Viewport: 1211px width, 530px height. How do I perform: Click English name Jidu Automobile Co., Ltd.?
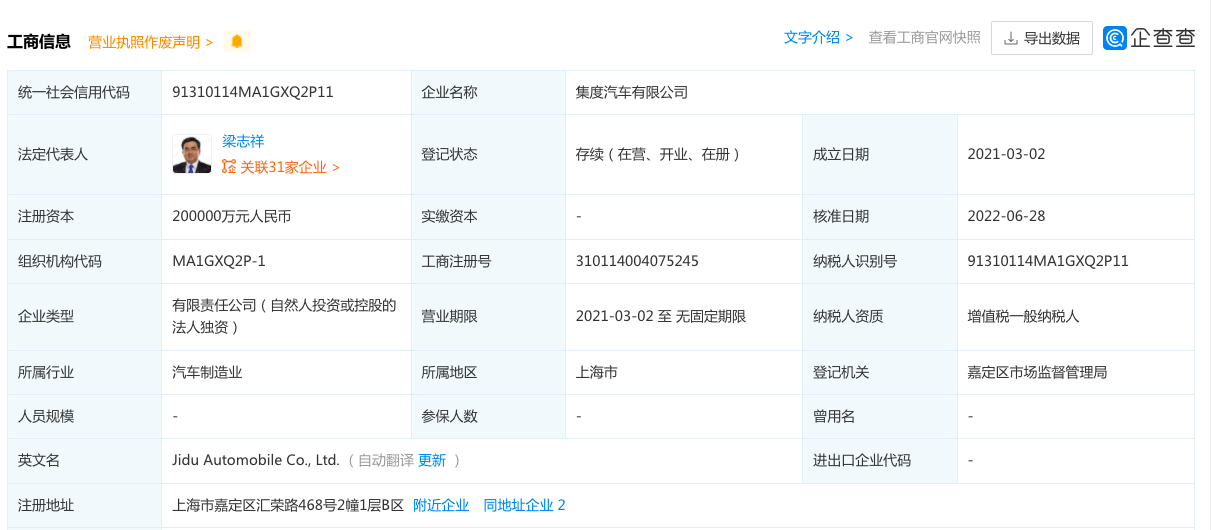[x=256, y=460]
